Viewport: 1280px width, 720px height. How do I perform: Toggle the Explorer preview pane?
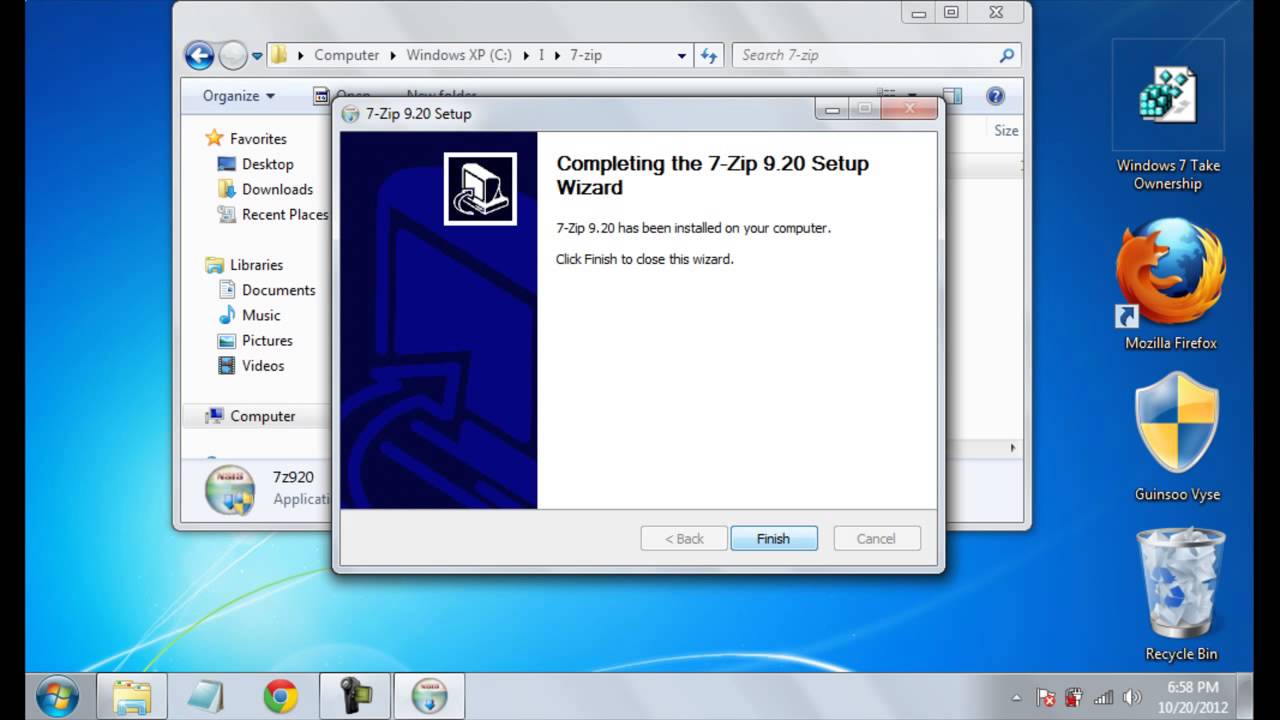[x=952, y=96]
